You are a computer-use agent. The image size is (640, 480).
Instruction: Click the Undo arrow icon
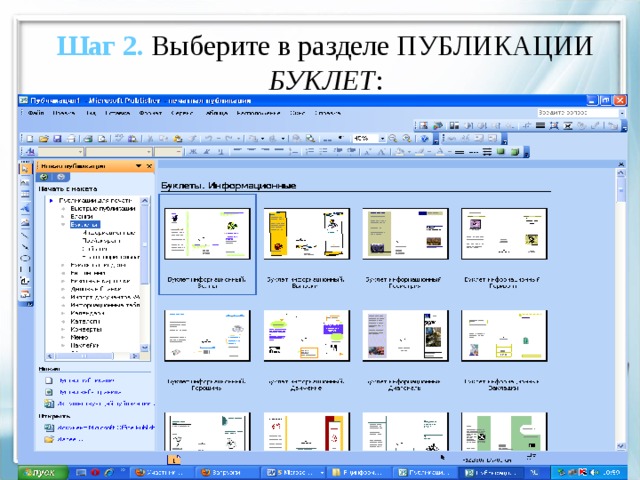click(209, 139)
